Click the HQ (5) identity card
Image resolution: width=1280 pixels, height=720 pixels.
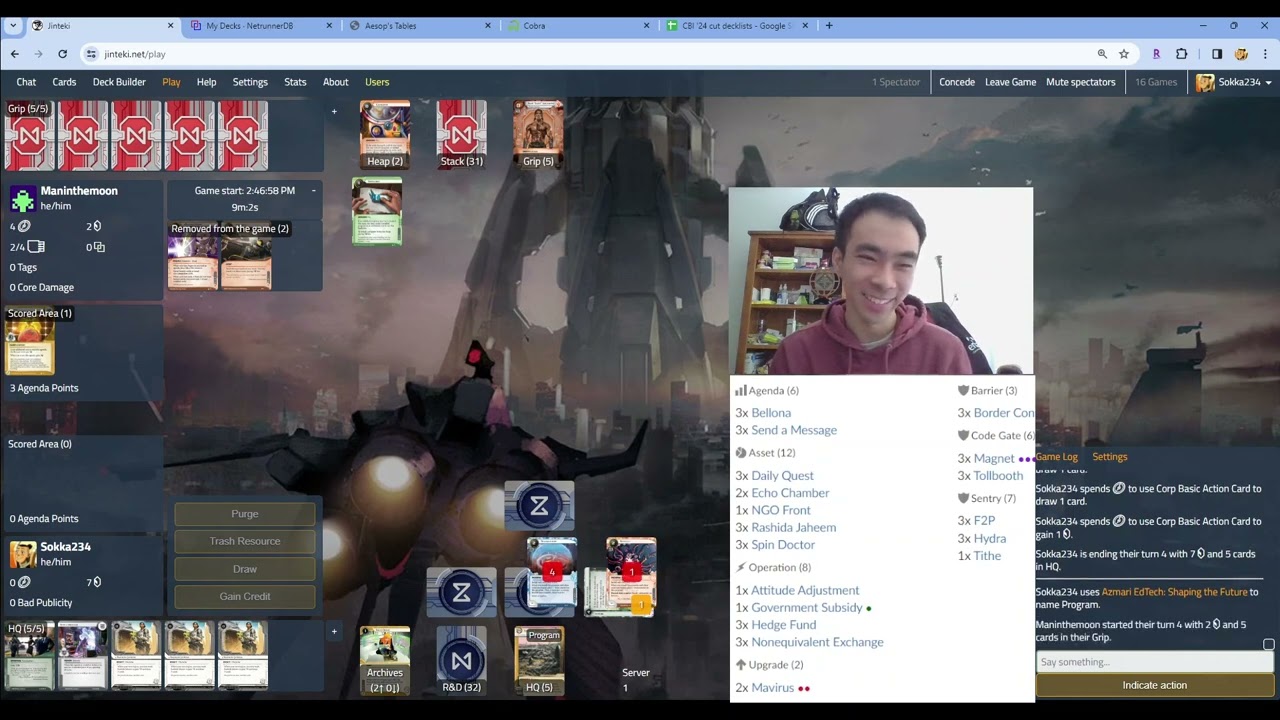coord(538,660)
